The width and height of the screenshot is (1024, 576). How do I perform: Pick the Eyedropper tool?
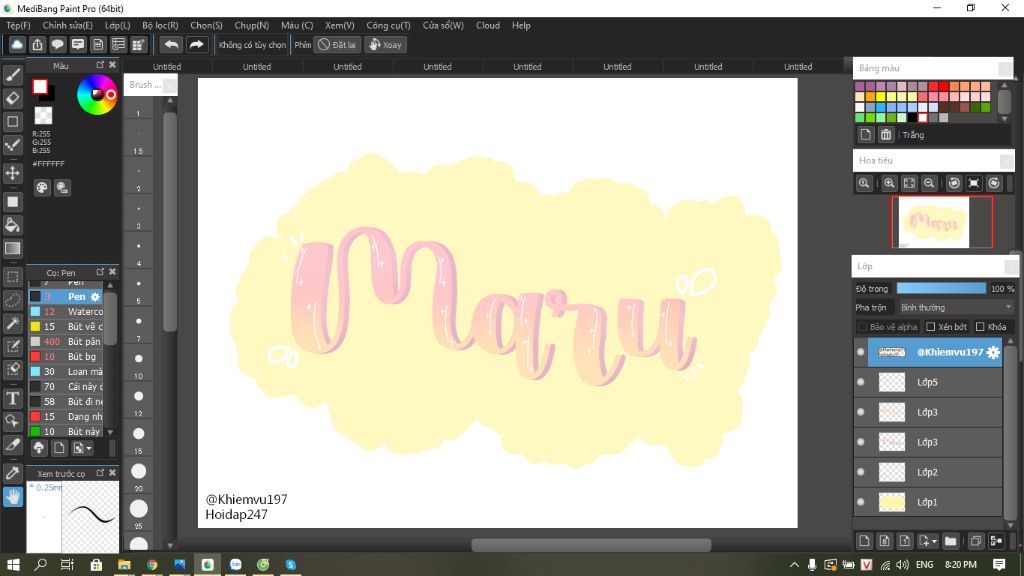click(12, 473)
